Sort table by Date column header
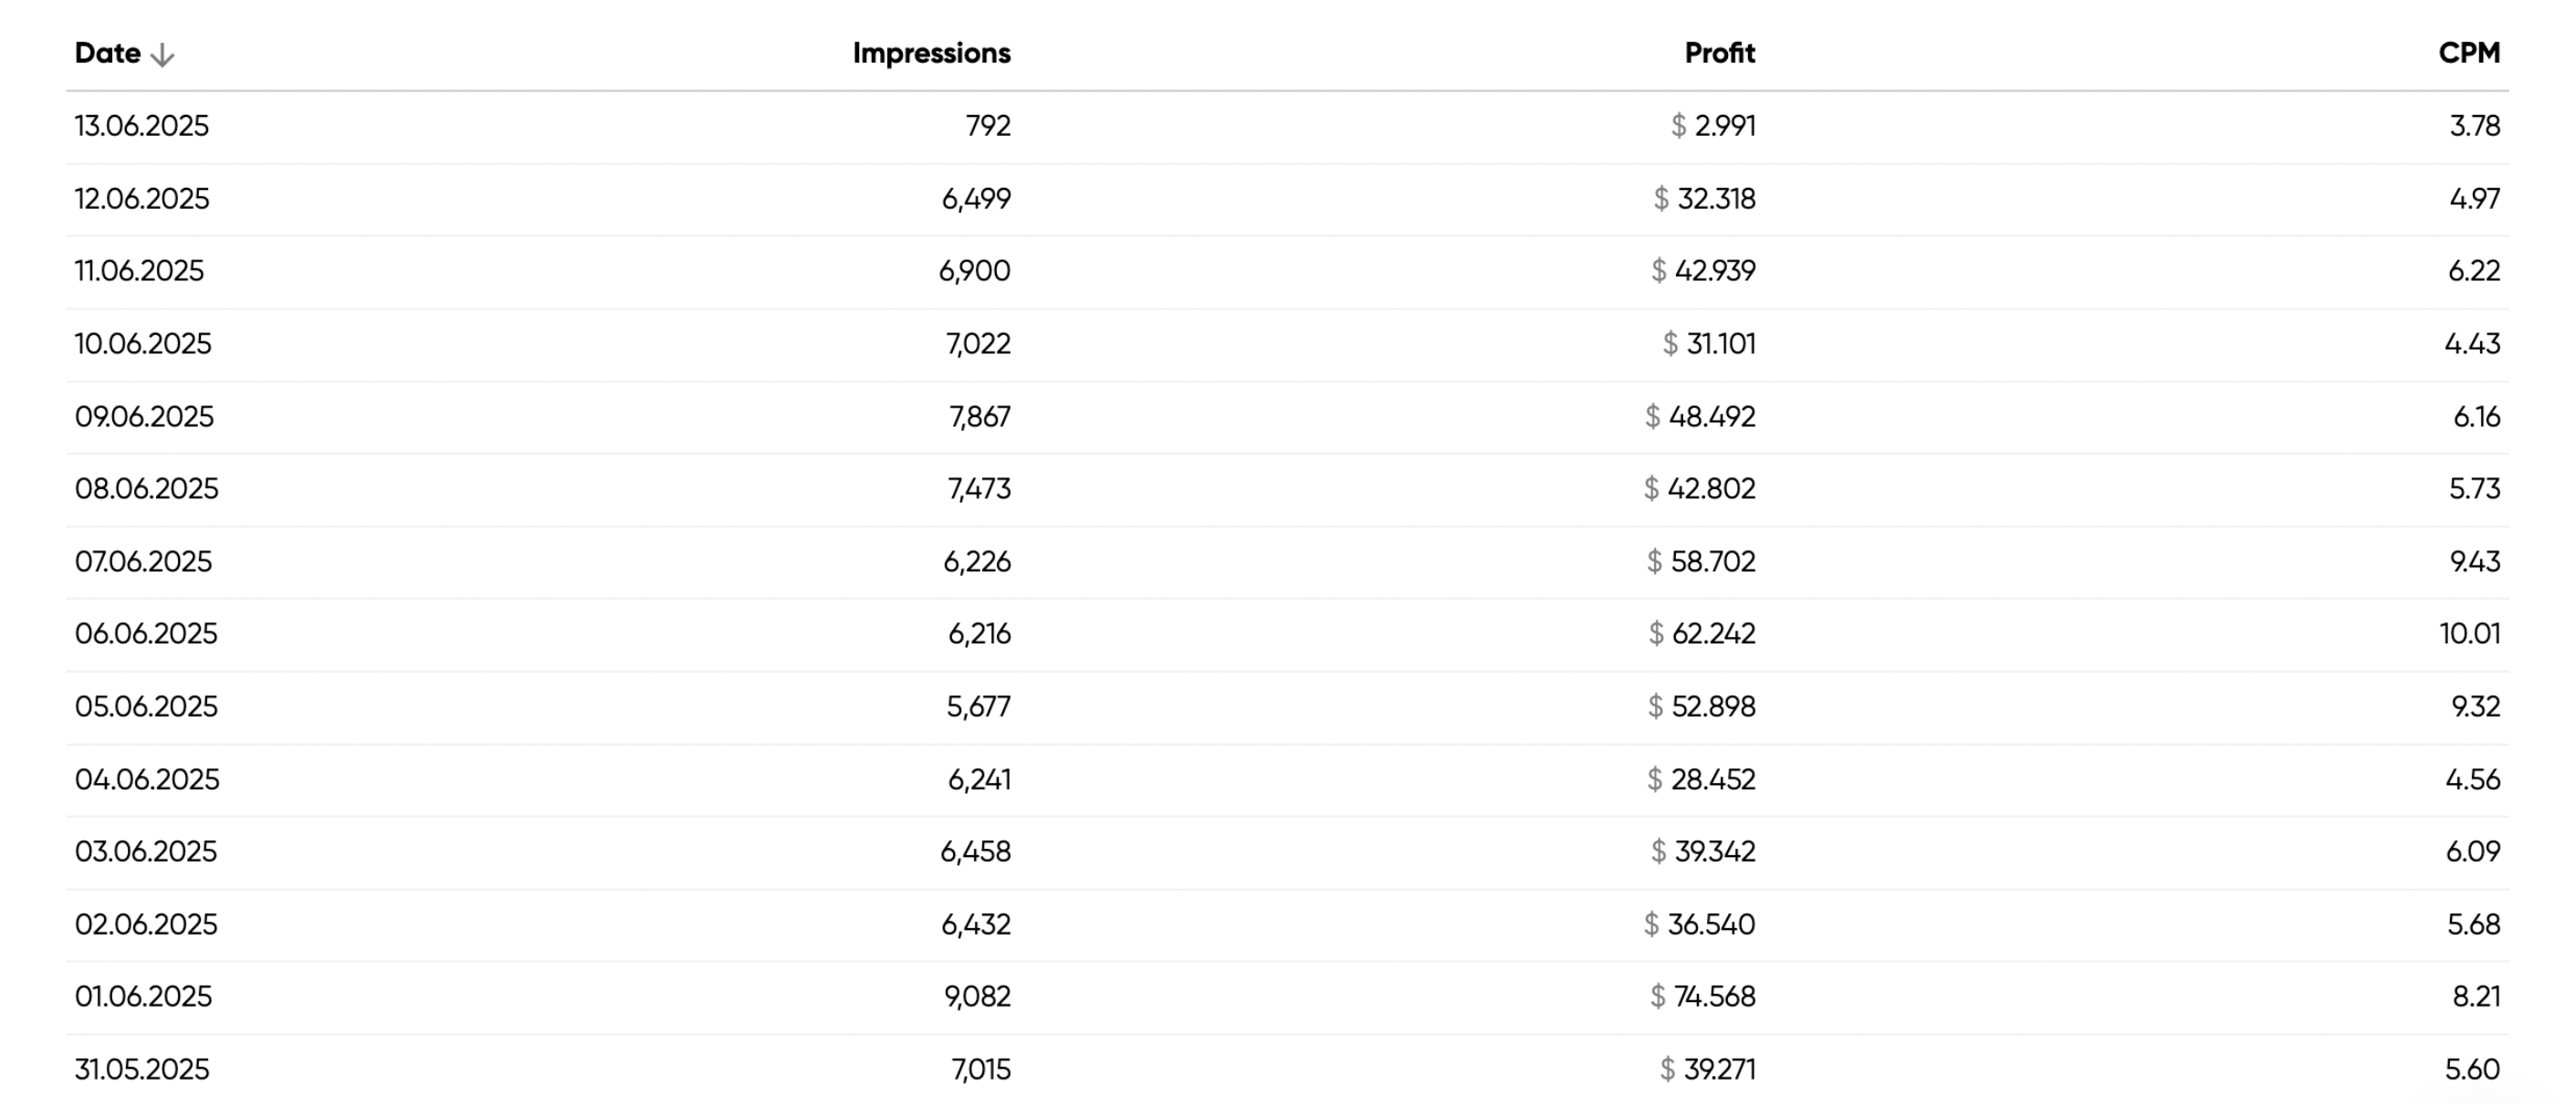Viewport: 2576px width, 1118px height. (x=108, y=53)
